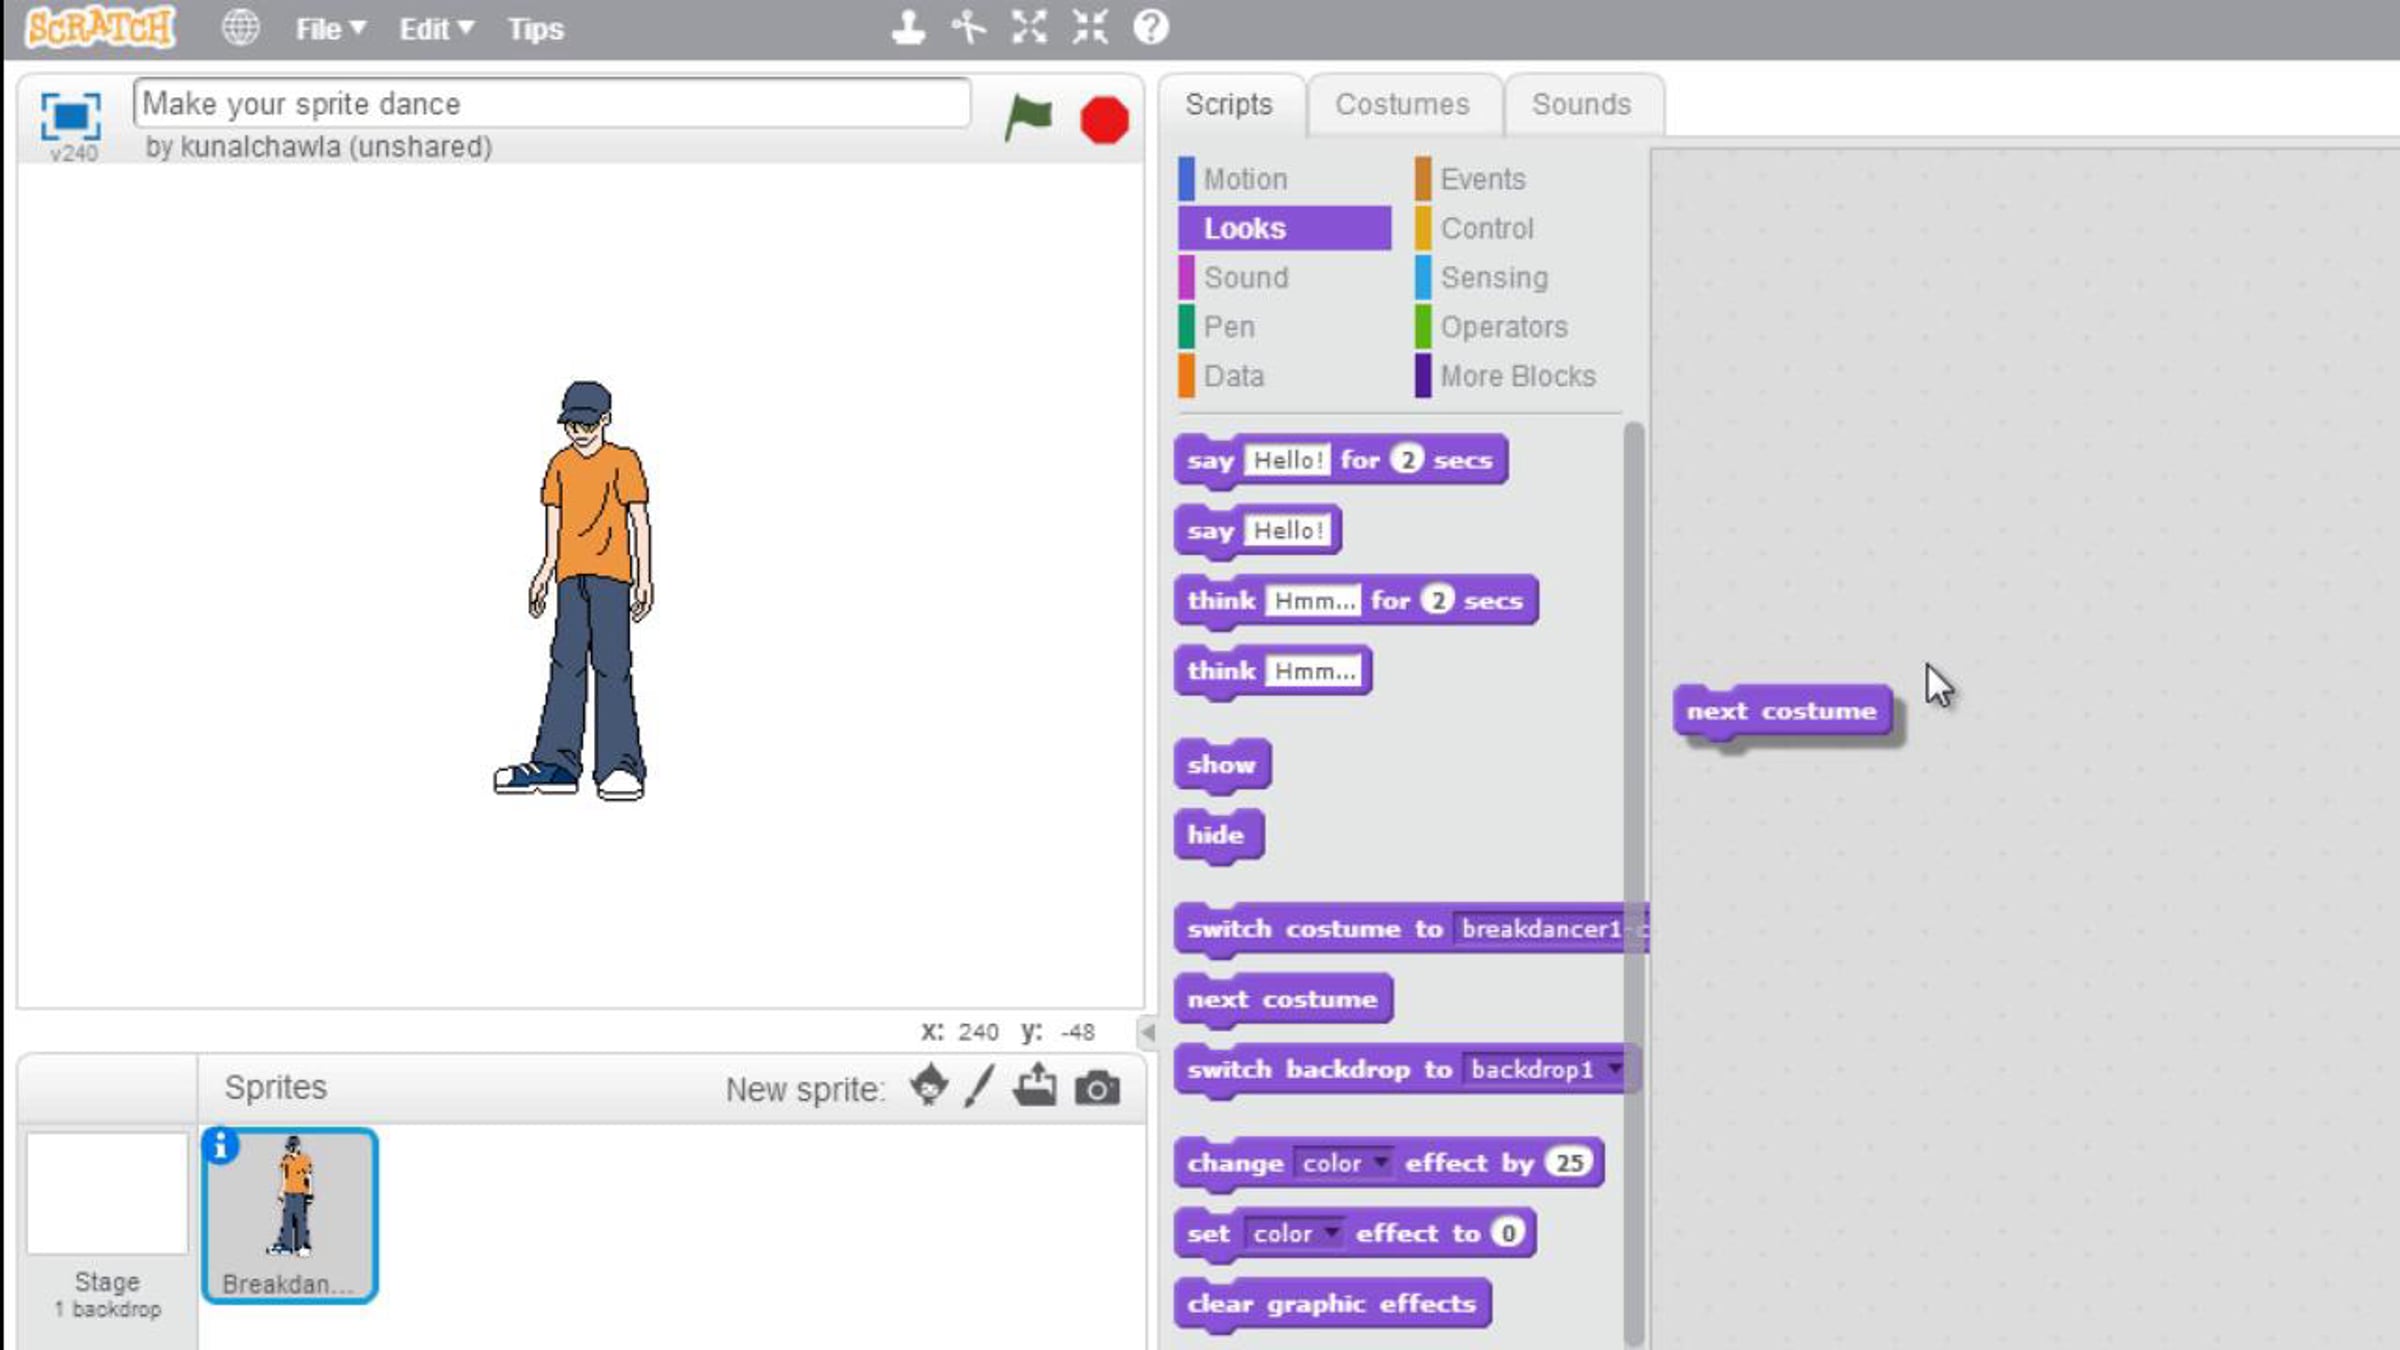Click the project title input field
Screen dimensions: 2400x1350
[x=552, y=103]
